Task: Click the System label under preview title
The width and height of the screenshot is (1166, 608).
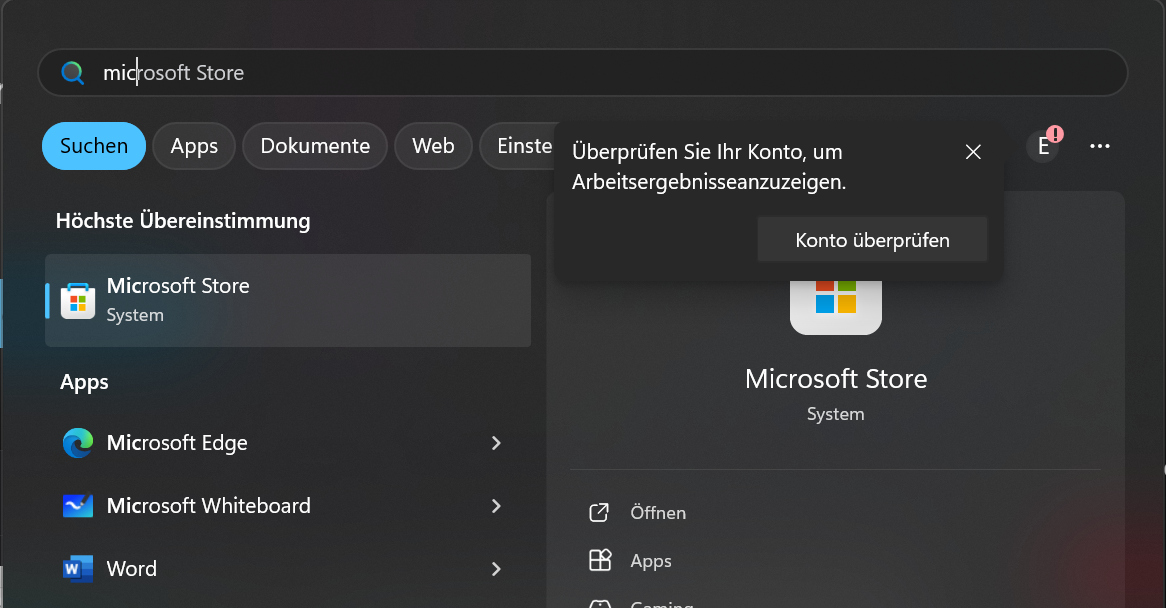Action: (836, 414)
